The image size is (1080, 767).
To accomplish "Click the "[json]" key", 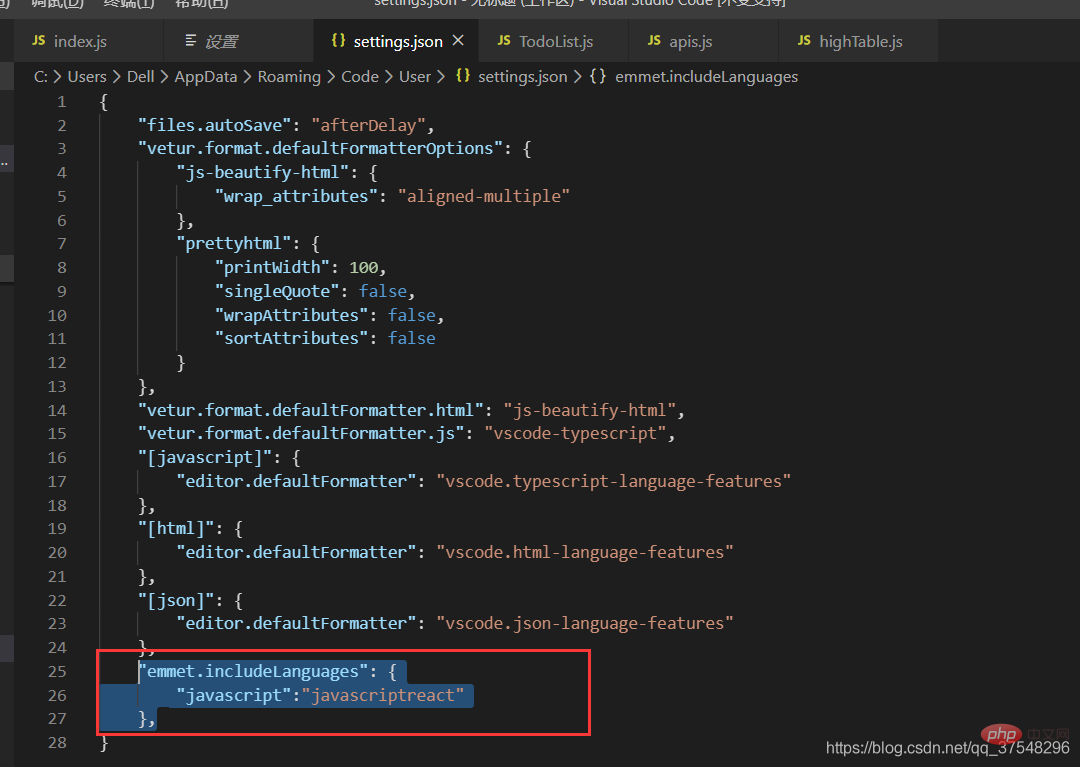I will (x=176, y=600).
